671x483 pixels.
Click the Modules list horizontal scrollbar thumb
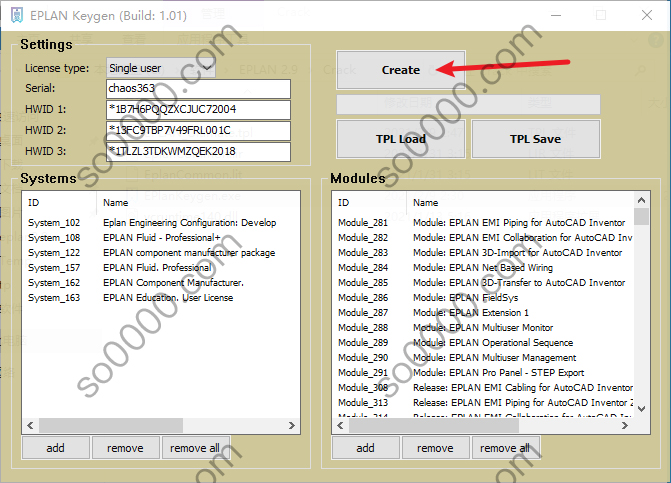[x=434, y=426]
